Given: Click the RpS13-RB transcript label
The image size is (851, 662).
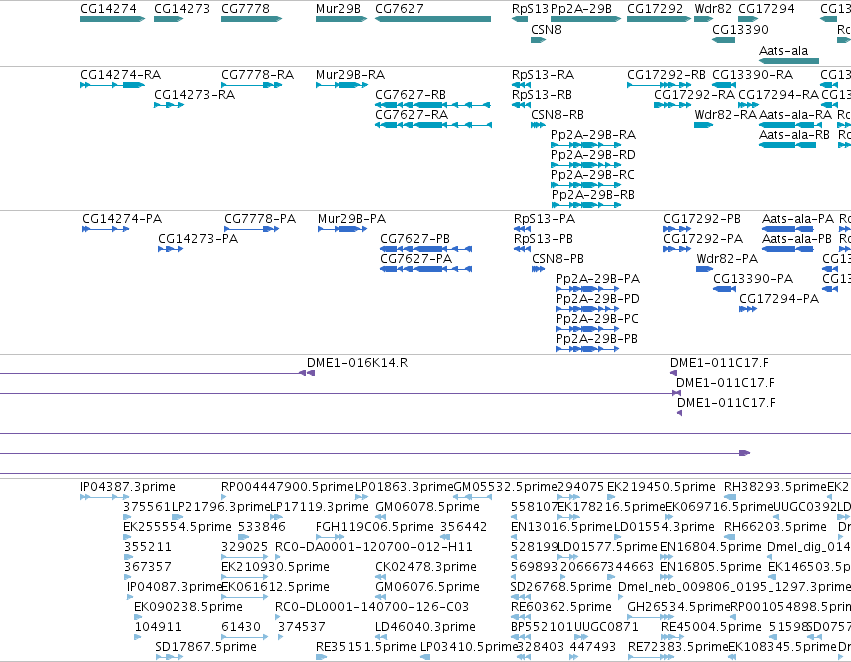Looking at the screenshot, I should tap(542, 95).
